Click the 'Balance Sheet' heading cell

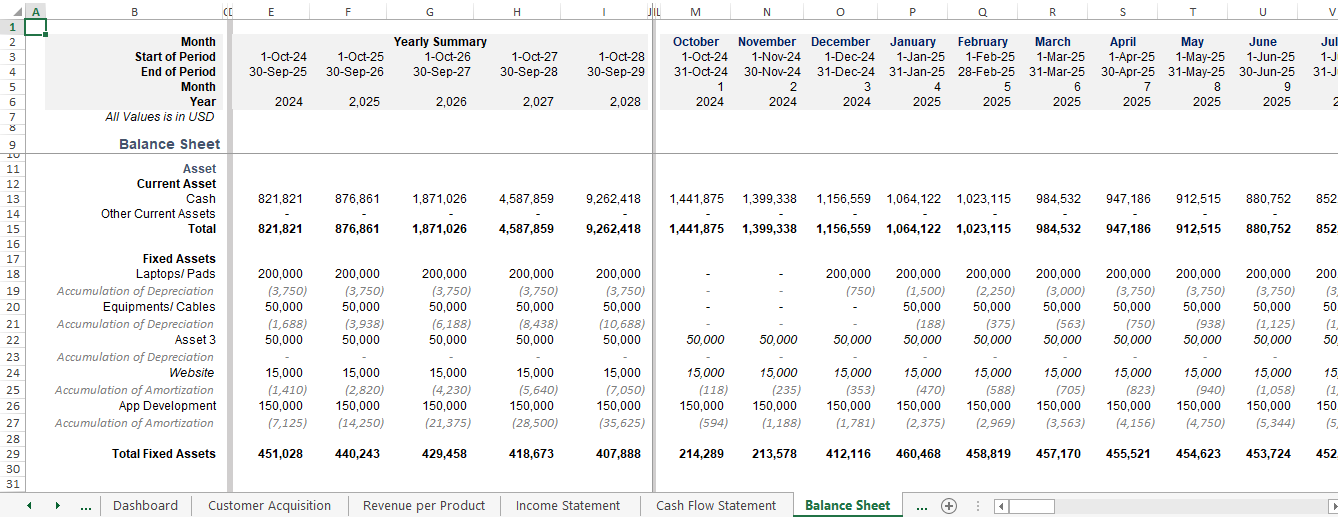tap(169, 144)
